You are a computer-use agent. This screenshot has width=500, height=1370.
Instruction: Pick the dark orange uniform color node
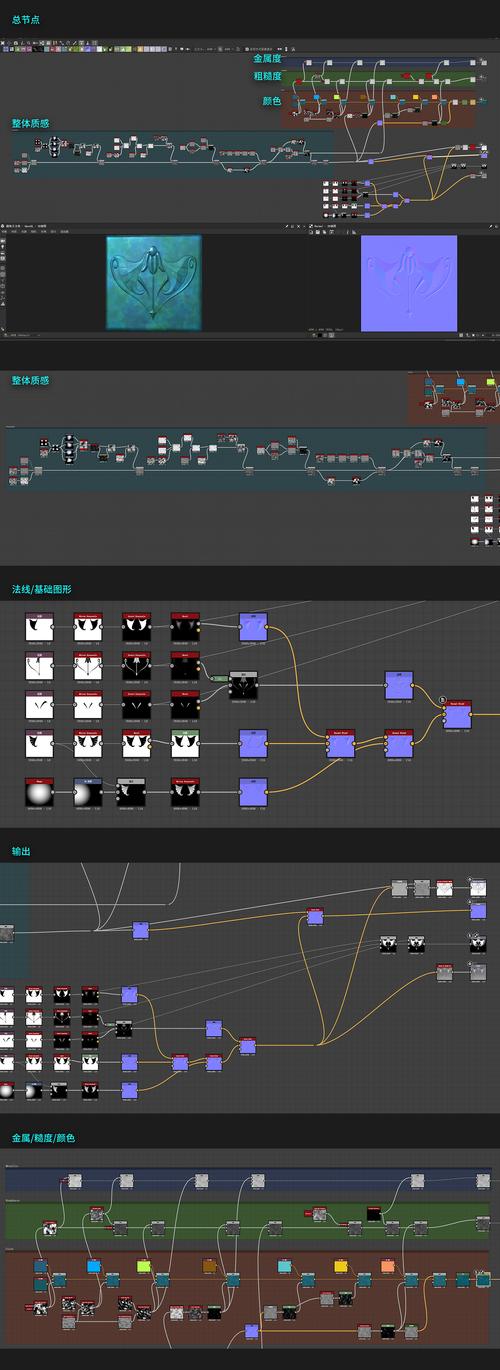point(209,1266)
